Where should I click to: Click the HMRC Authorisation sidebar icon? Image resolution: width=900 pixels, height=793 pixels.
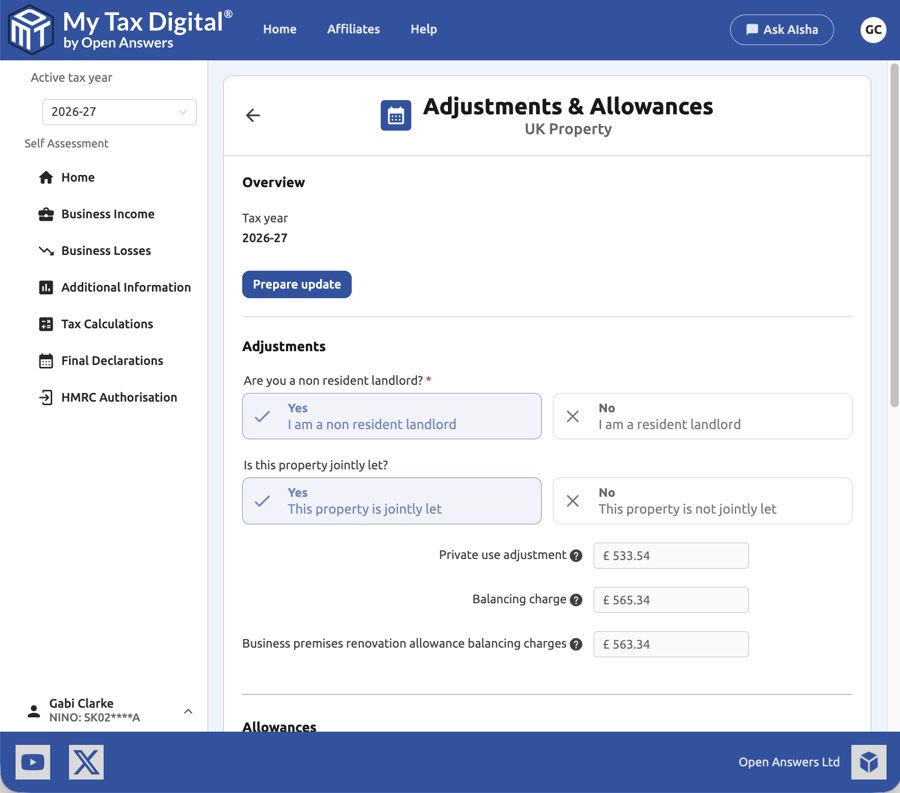tap(46, 397)
